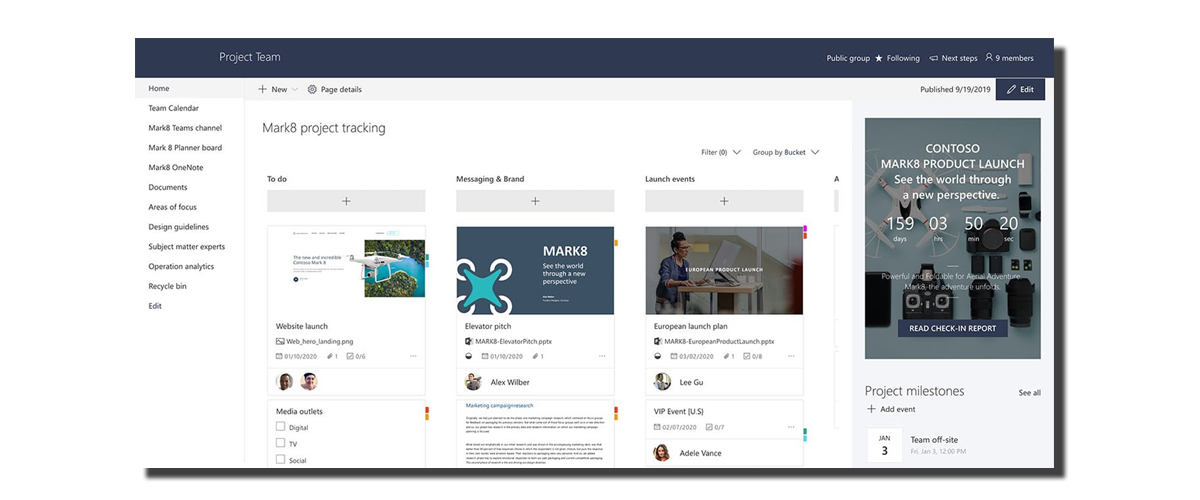Click the Following star icon
The height and width of the screenshot is (500, 1200).
click(879, 58)
